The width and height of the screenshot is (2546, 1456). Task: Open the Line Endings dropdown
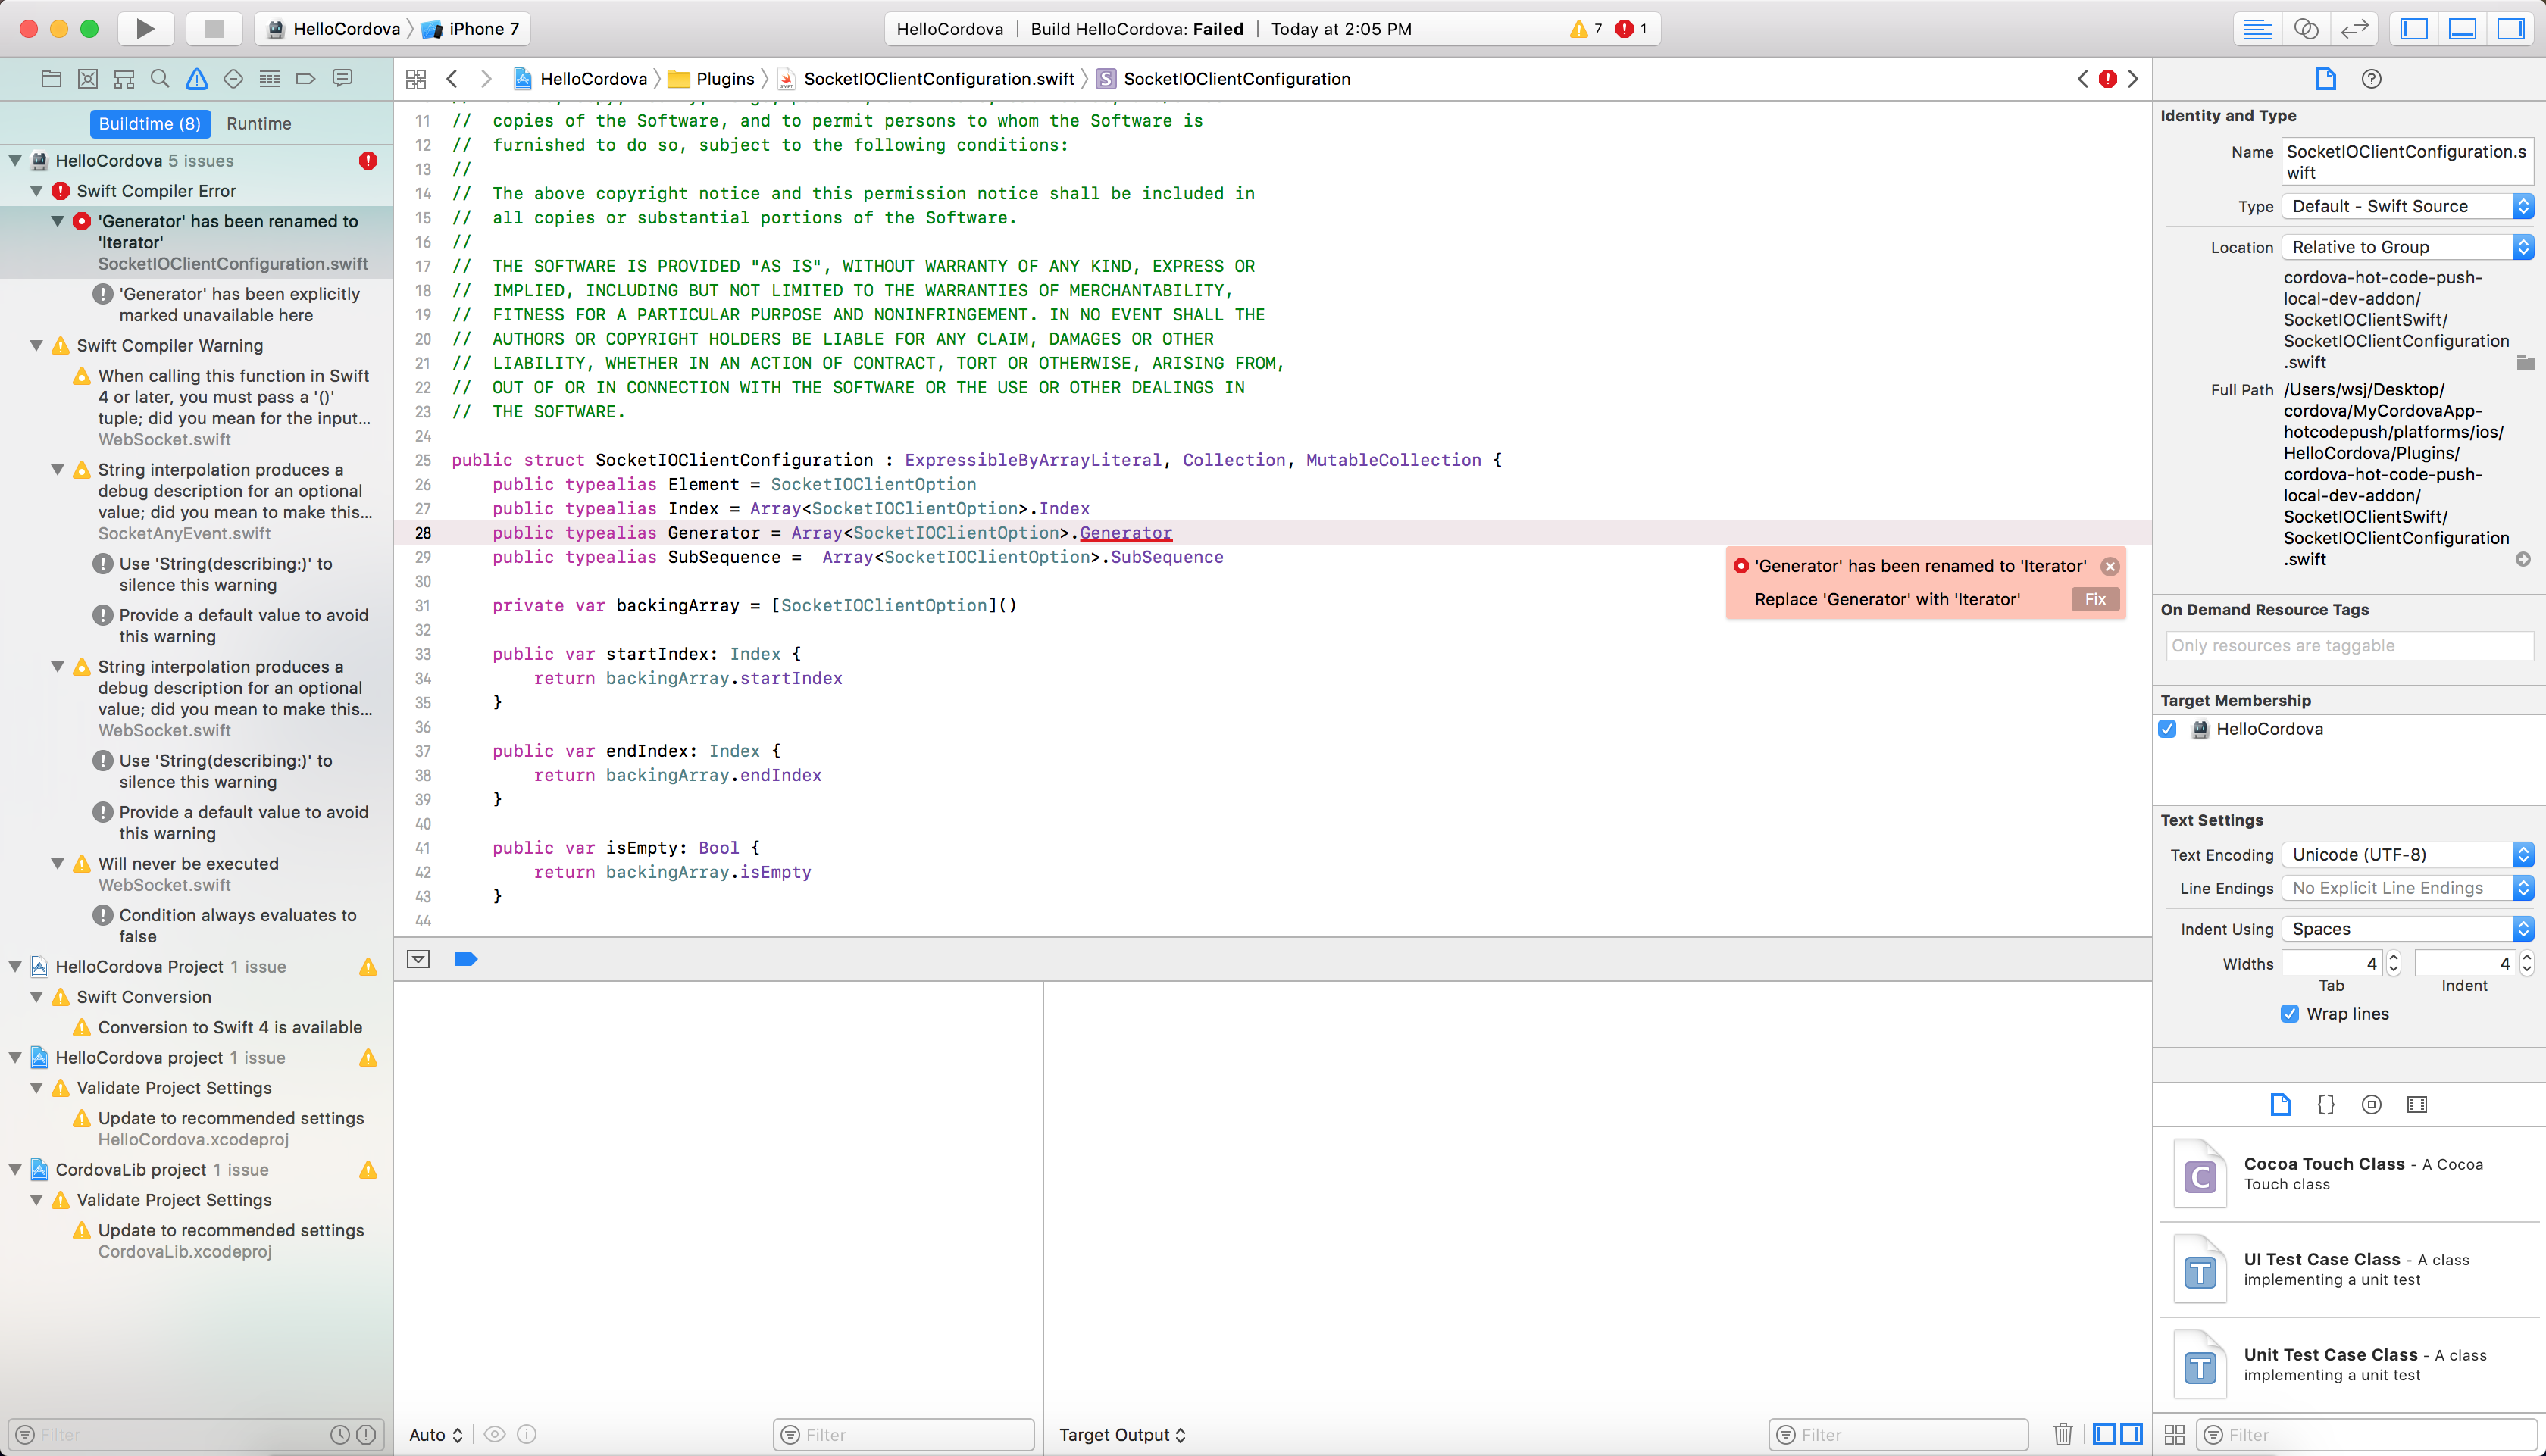2524,888
